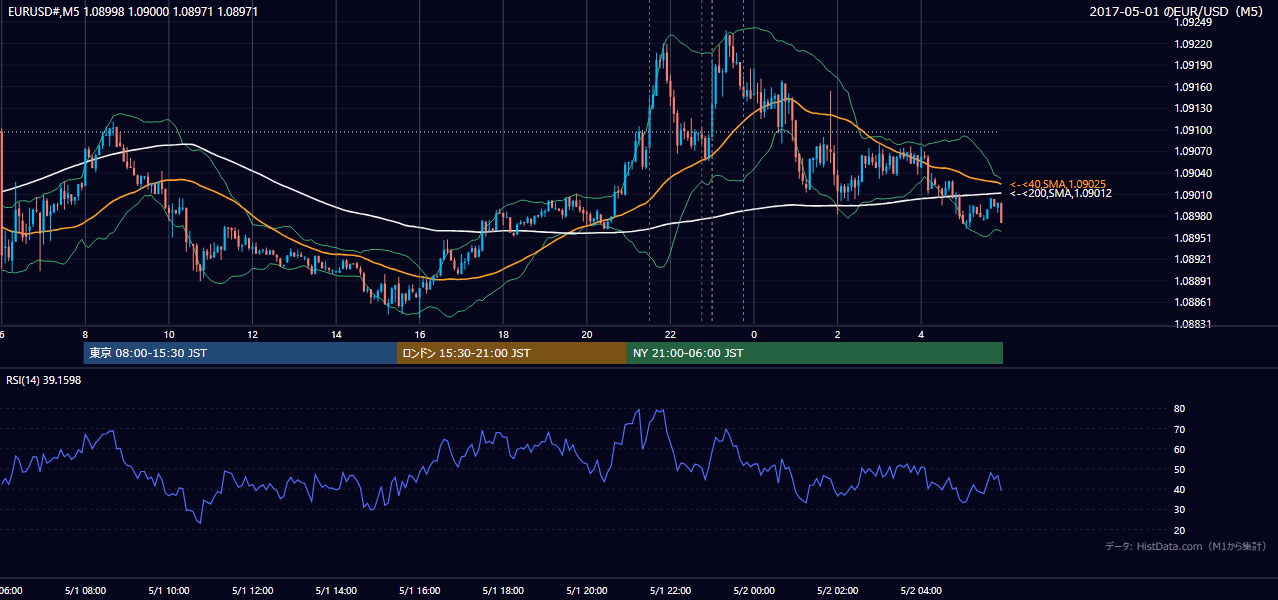Click the orange 40 SMA 1.09025 label
The height and width of the screenshot is (600, 1278).
click(x=1058, y=184)
